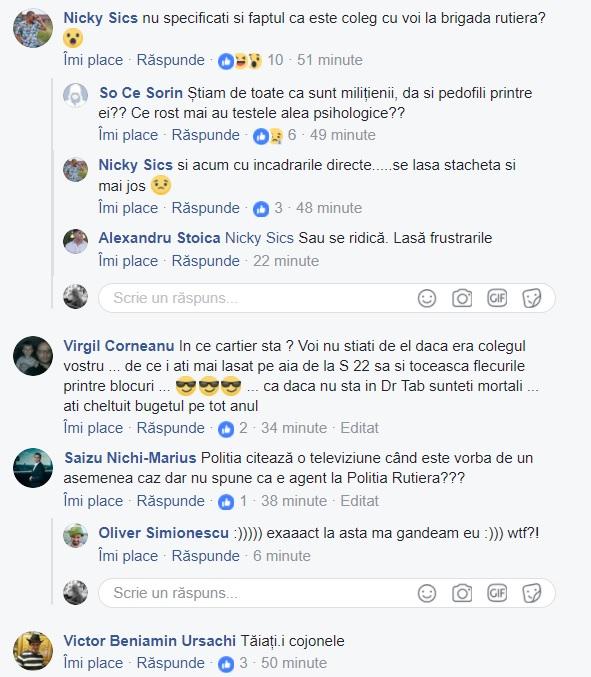
Task: View like count on Victor Beniamin Ursachi's comment
Action: click(x=233, y=663)
